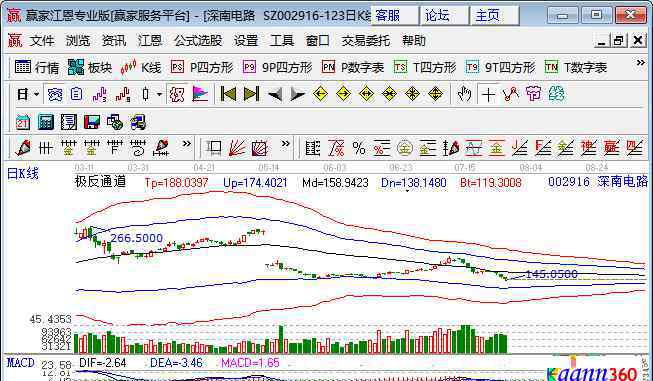Click the yellow diamond with single right arrow
This screenshot has width=653, height=381.
(x=343, y=95)
